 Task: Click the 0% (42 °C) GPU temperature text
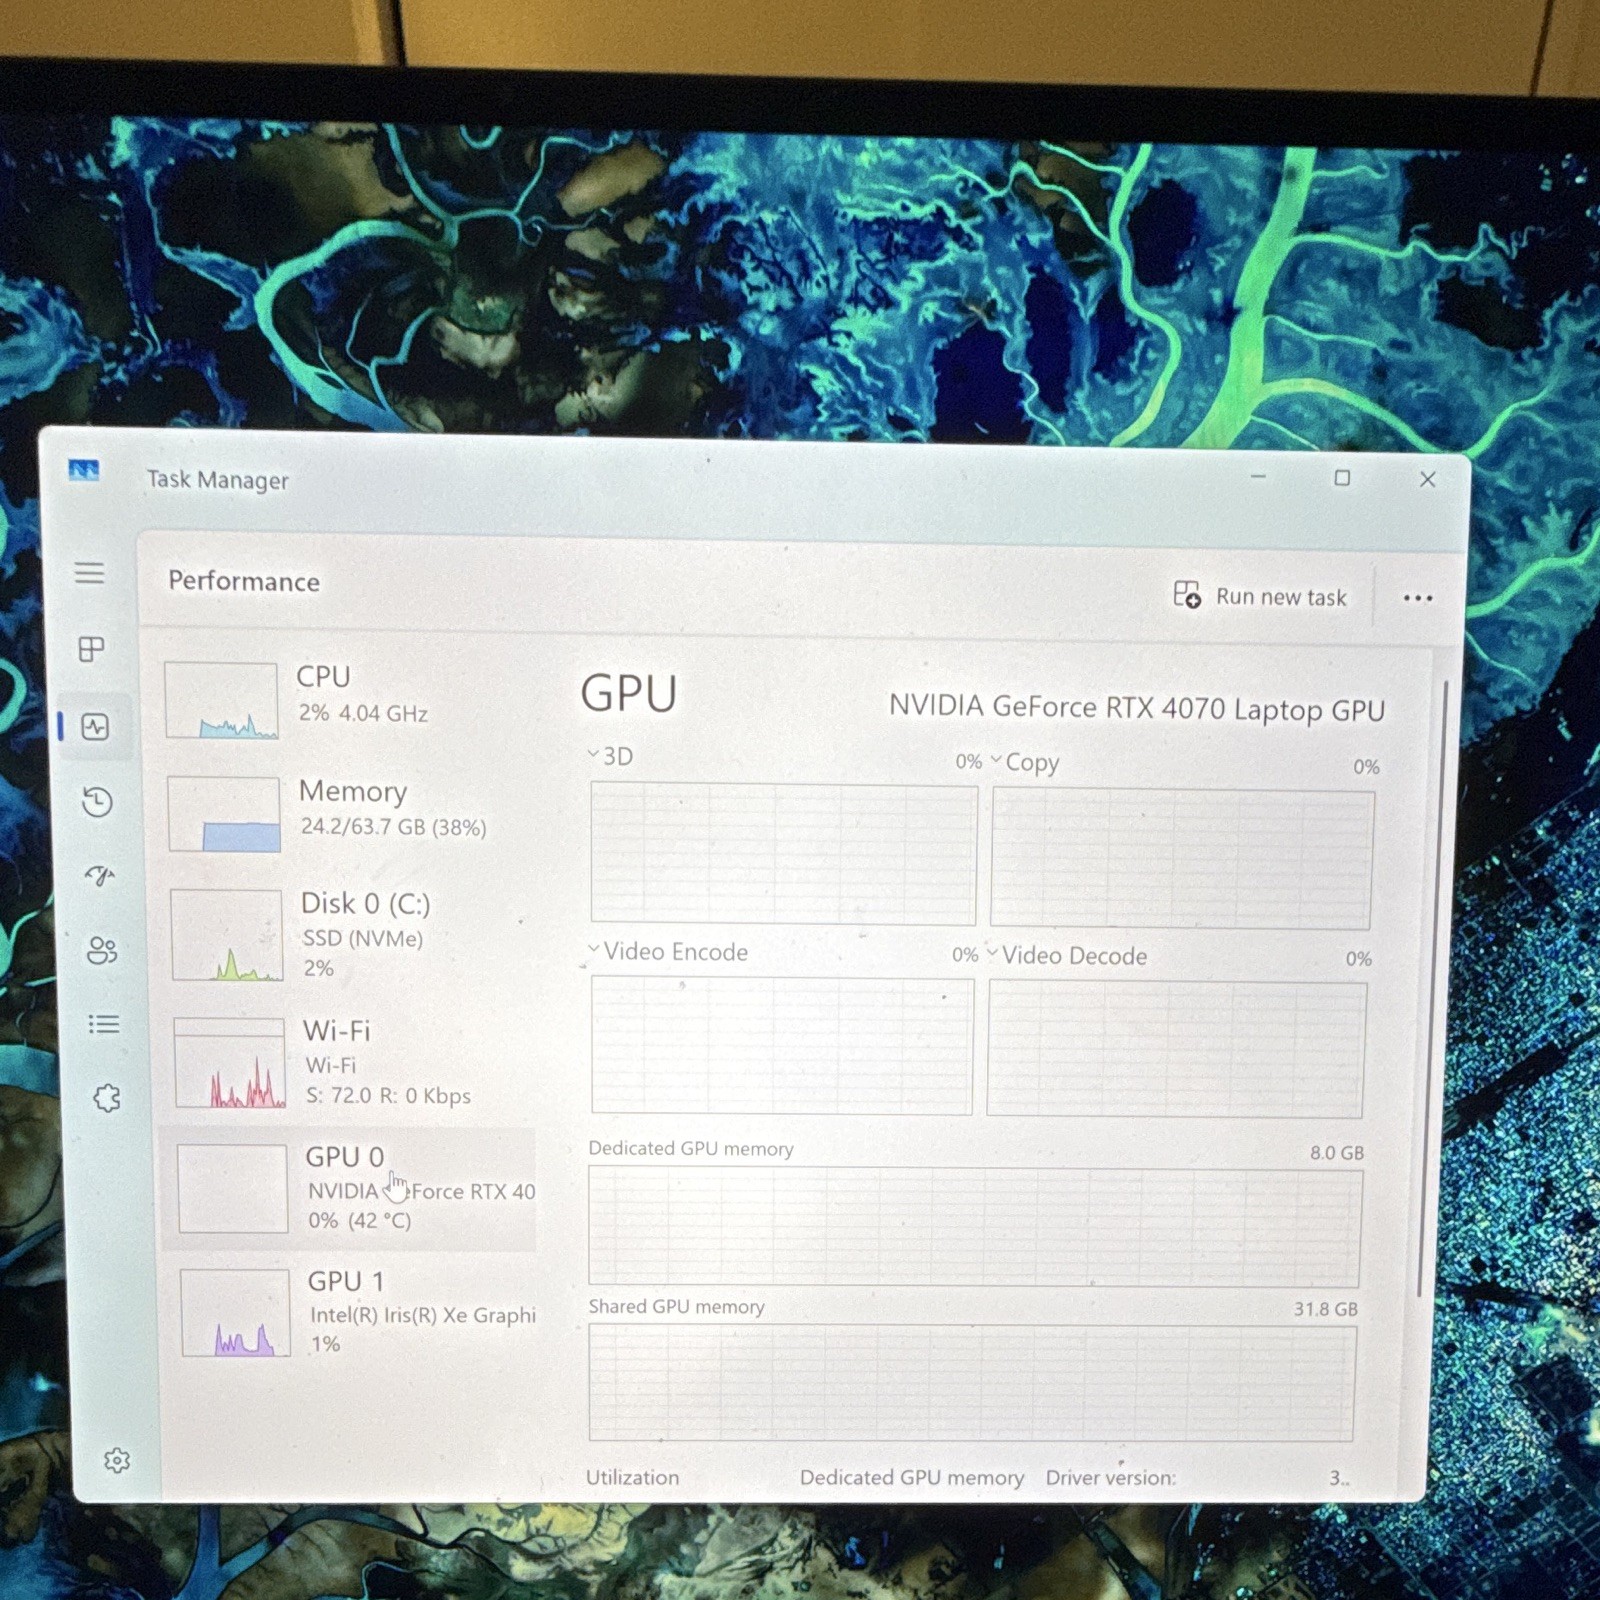[359, 1220]
